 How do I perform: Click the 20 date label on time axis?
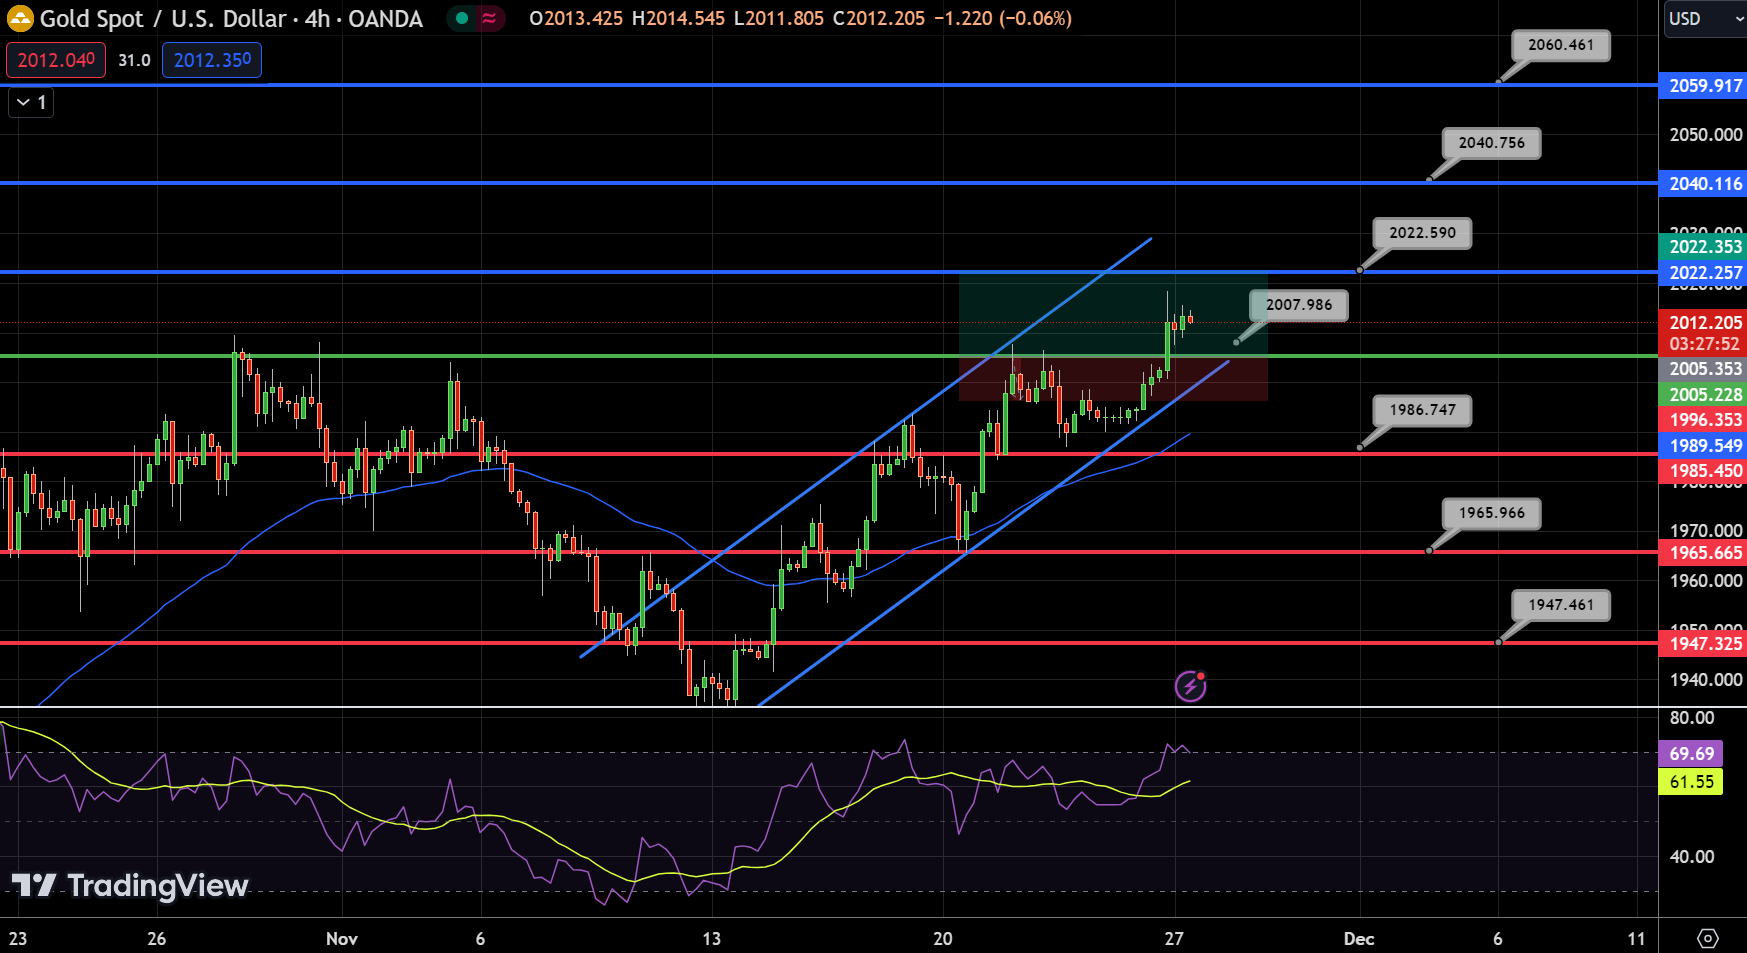click(x=943, y=939)
